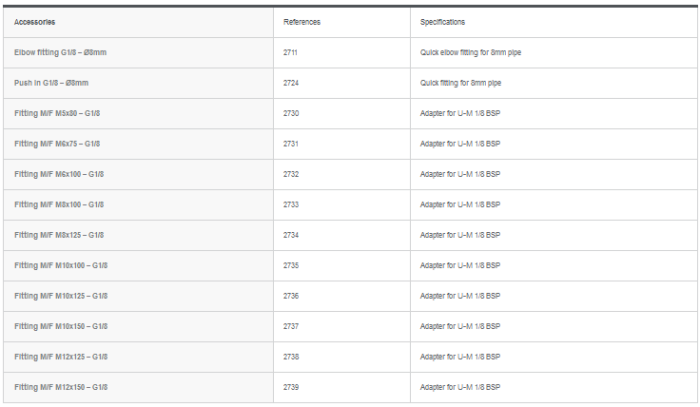Click the Specifications column header
Image resolution: width=700 pixels, height=407 pixels.
pos(442,21)
